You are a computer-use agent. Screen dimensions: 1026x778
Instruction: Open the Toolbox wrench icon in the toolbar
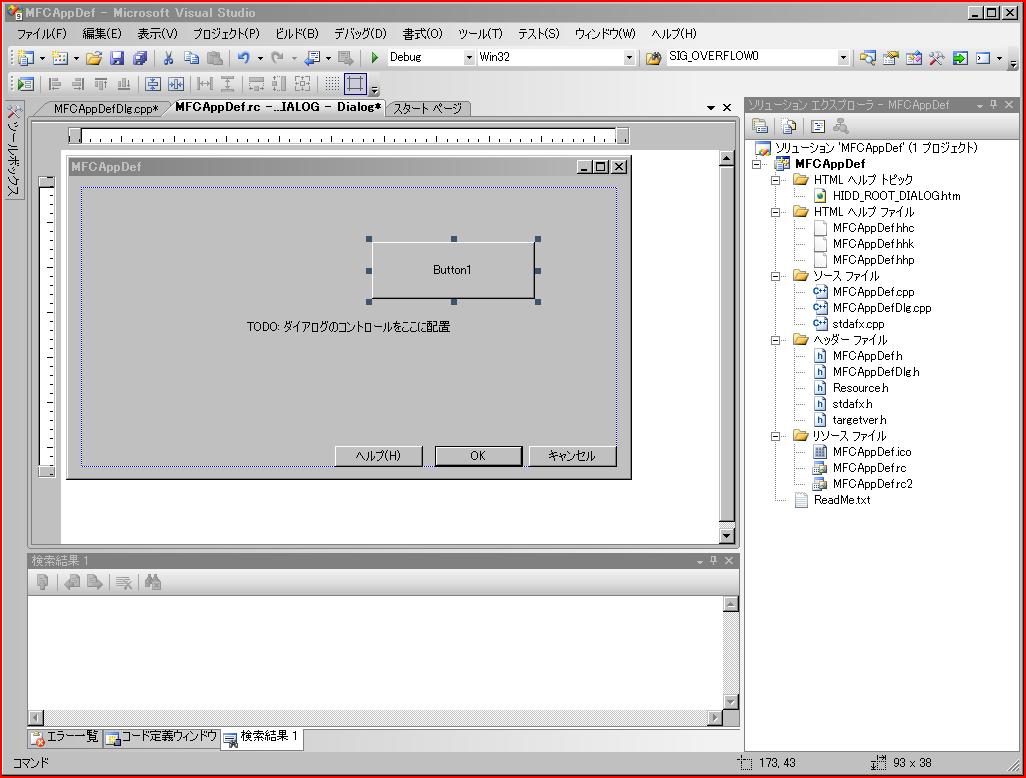point(936,58)
